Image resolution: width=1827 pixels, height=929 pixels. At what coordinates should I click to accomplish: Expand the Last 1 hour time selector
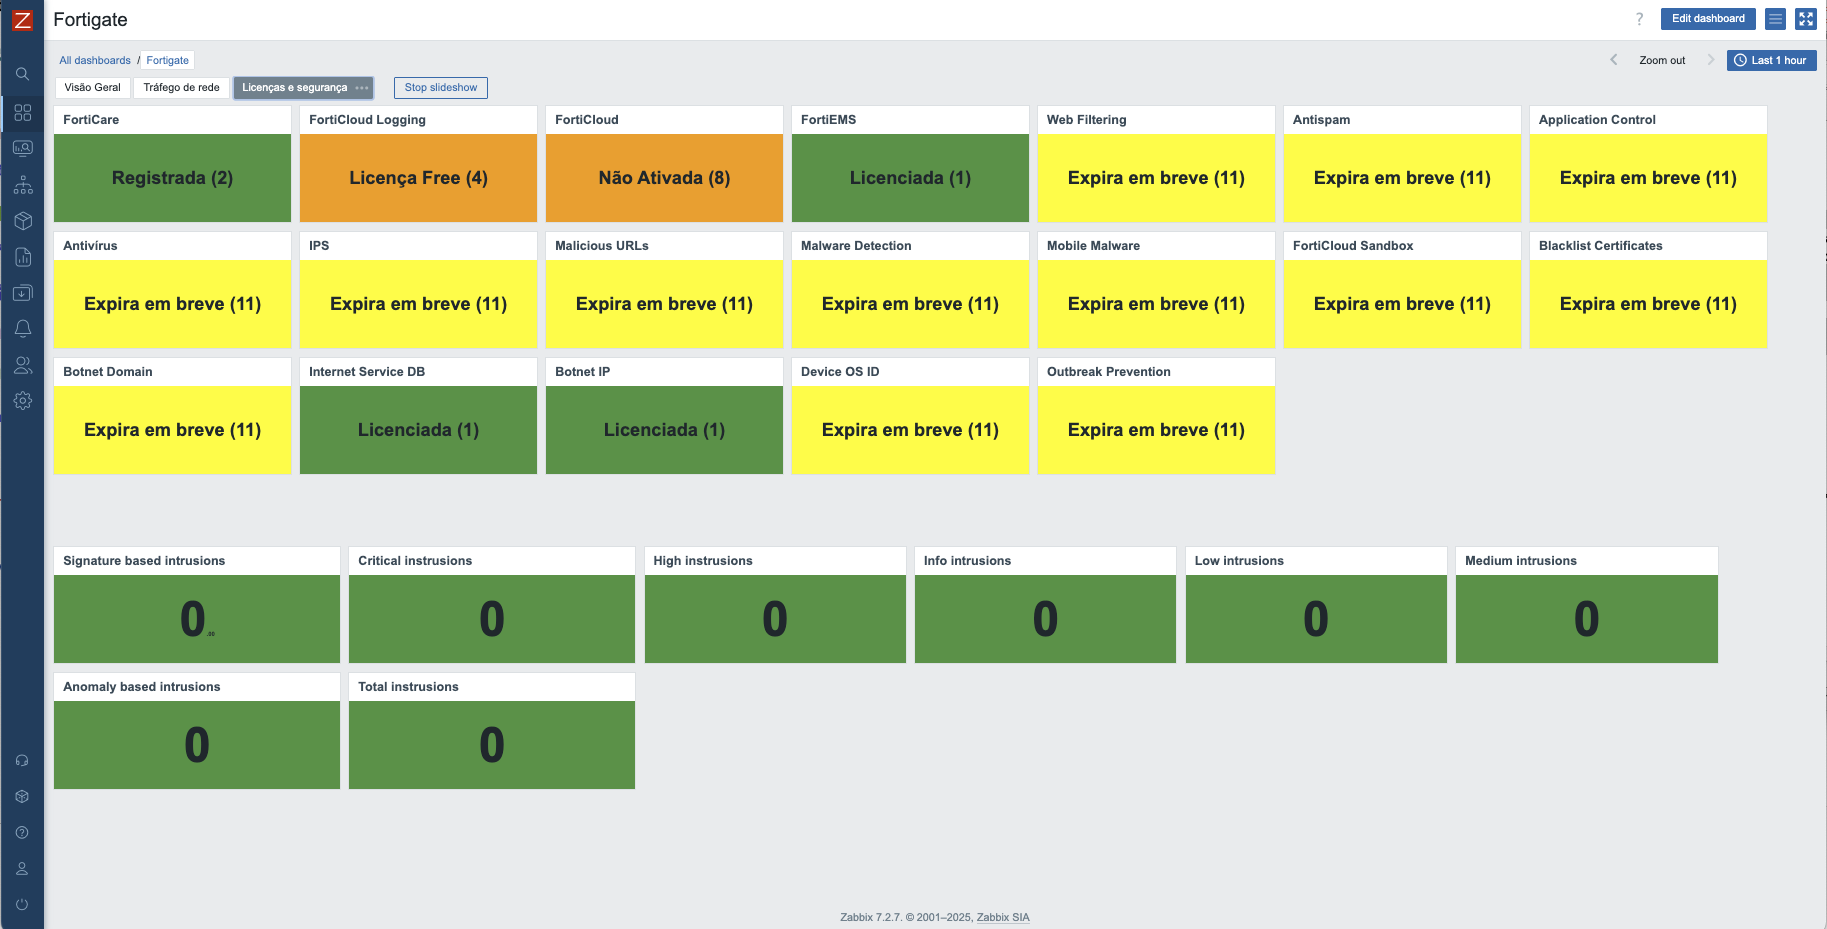(1770, 60)
